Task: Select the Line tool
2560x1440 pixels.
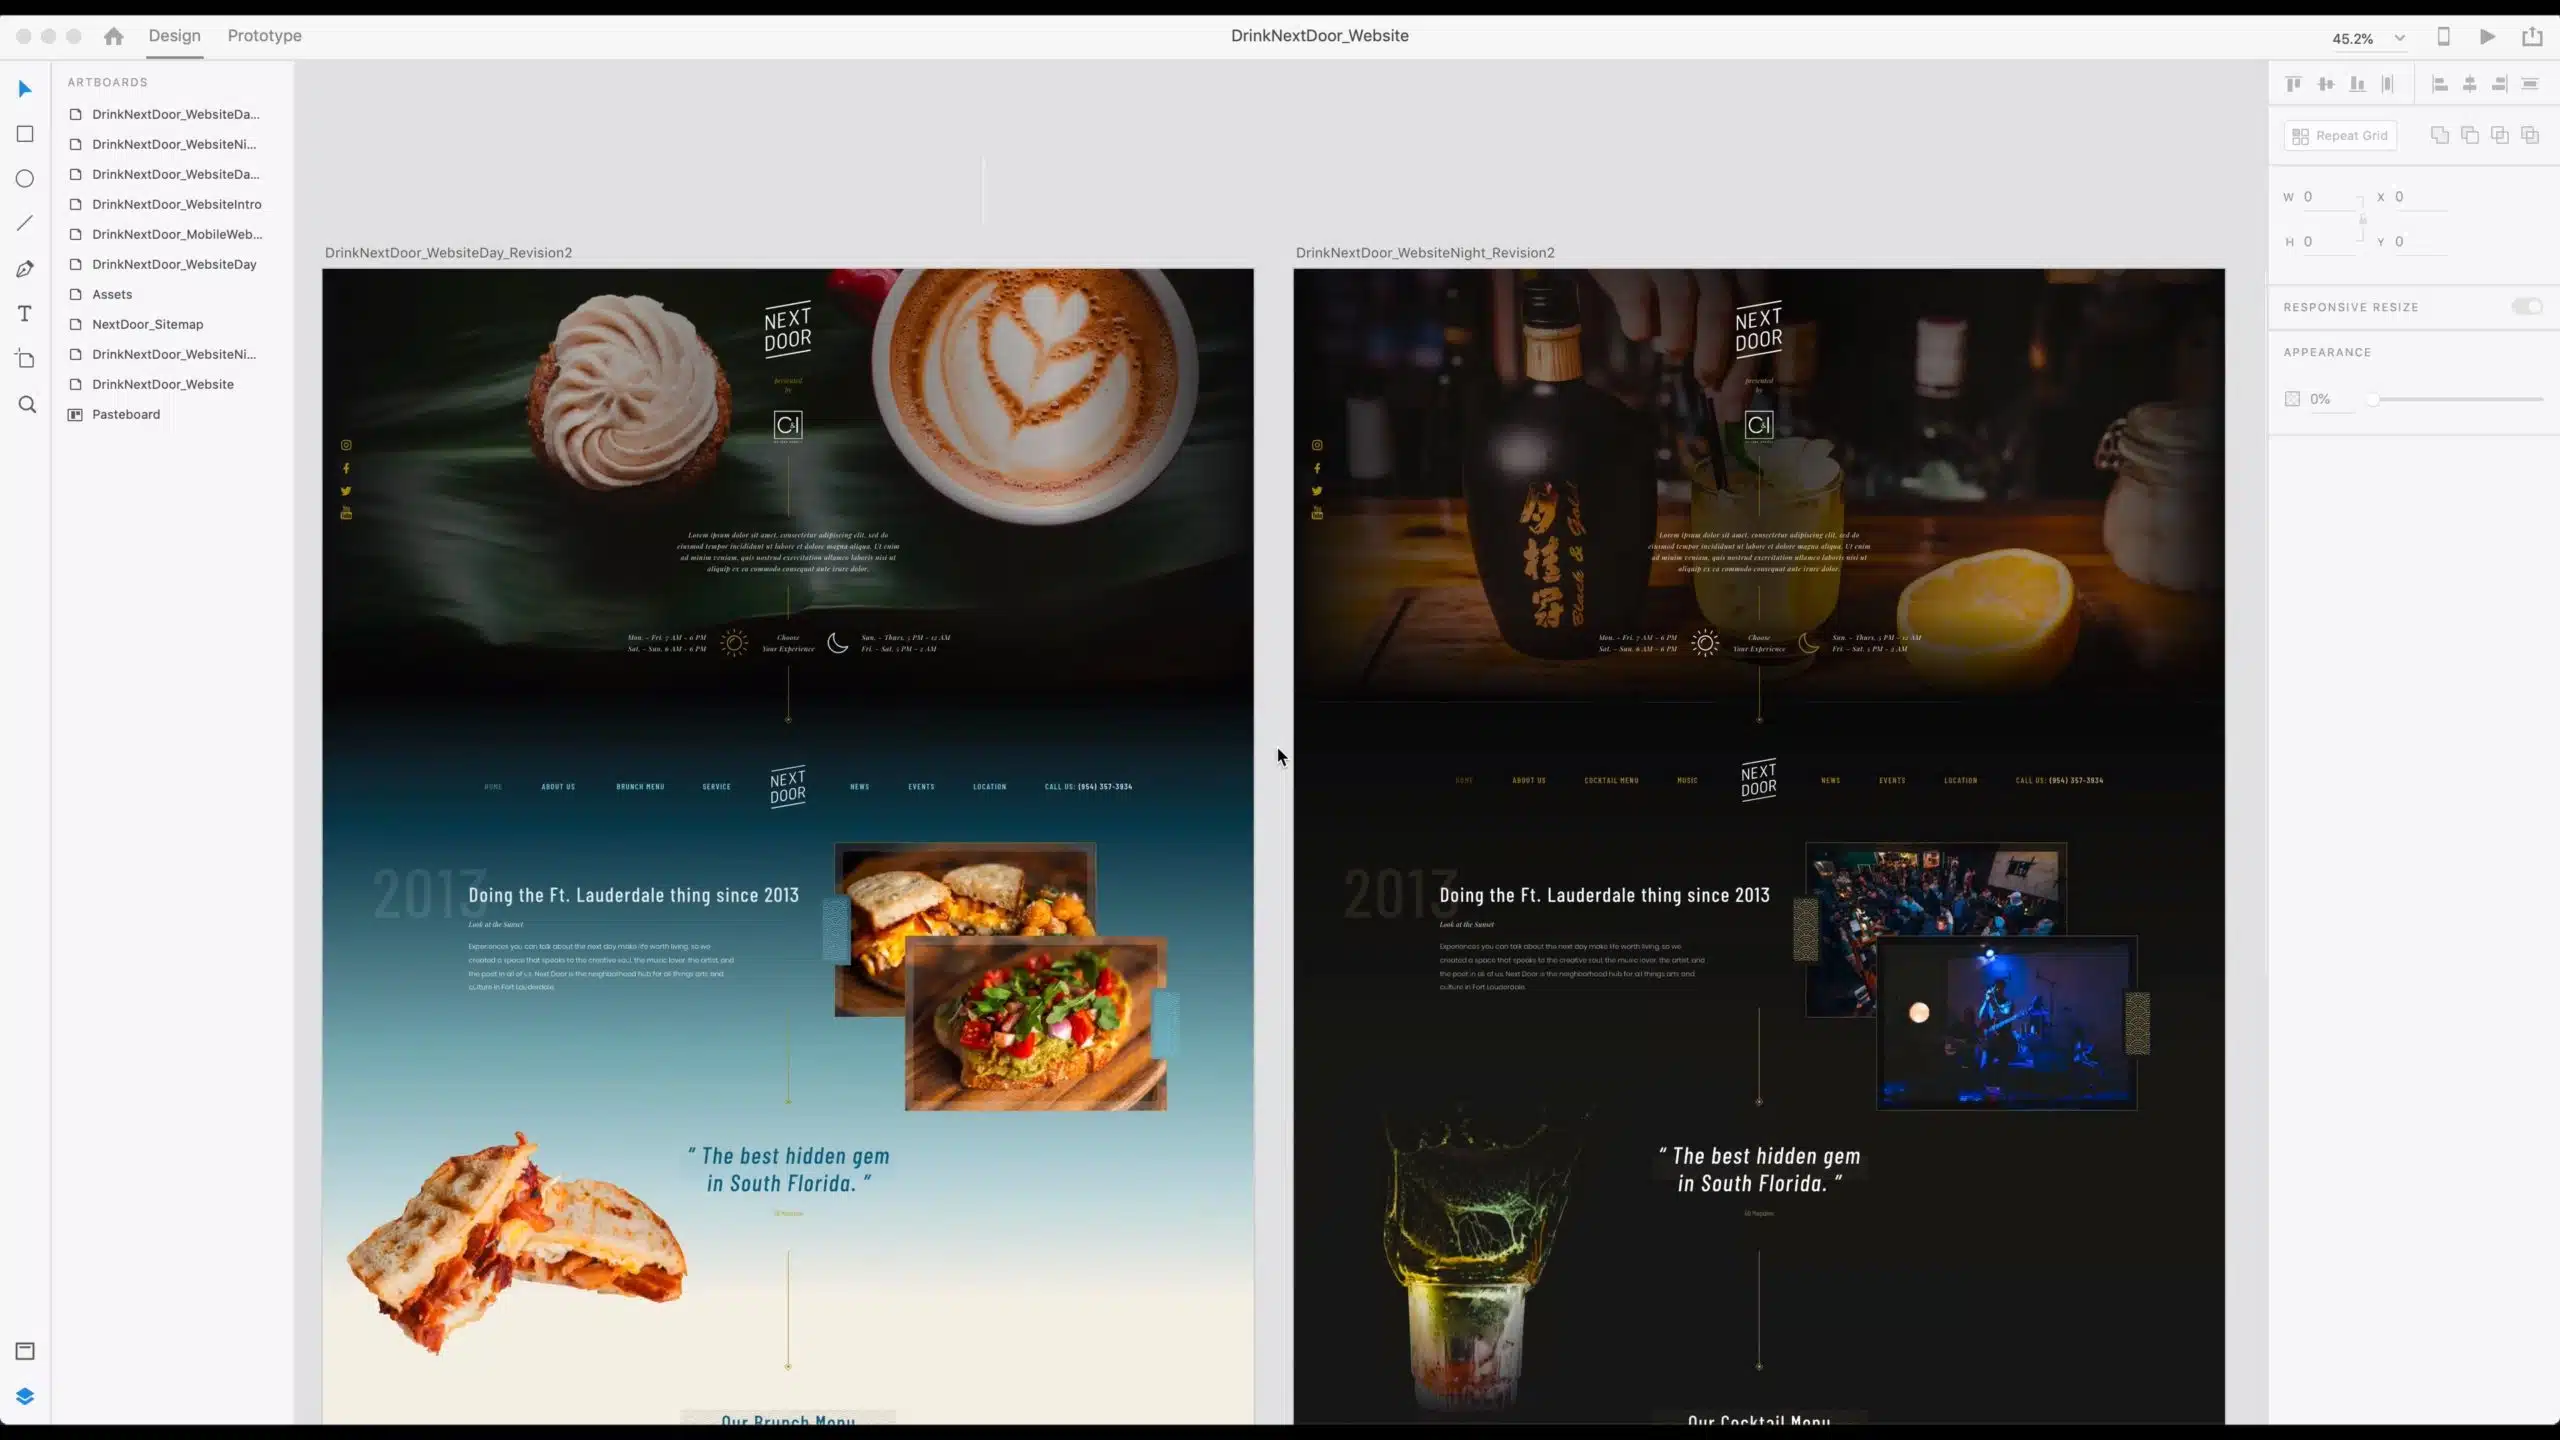Action: [x=25, y=223]
